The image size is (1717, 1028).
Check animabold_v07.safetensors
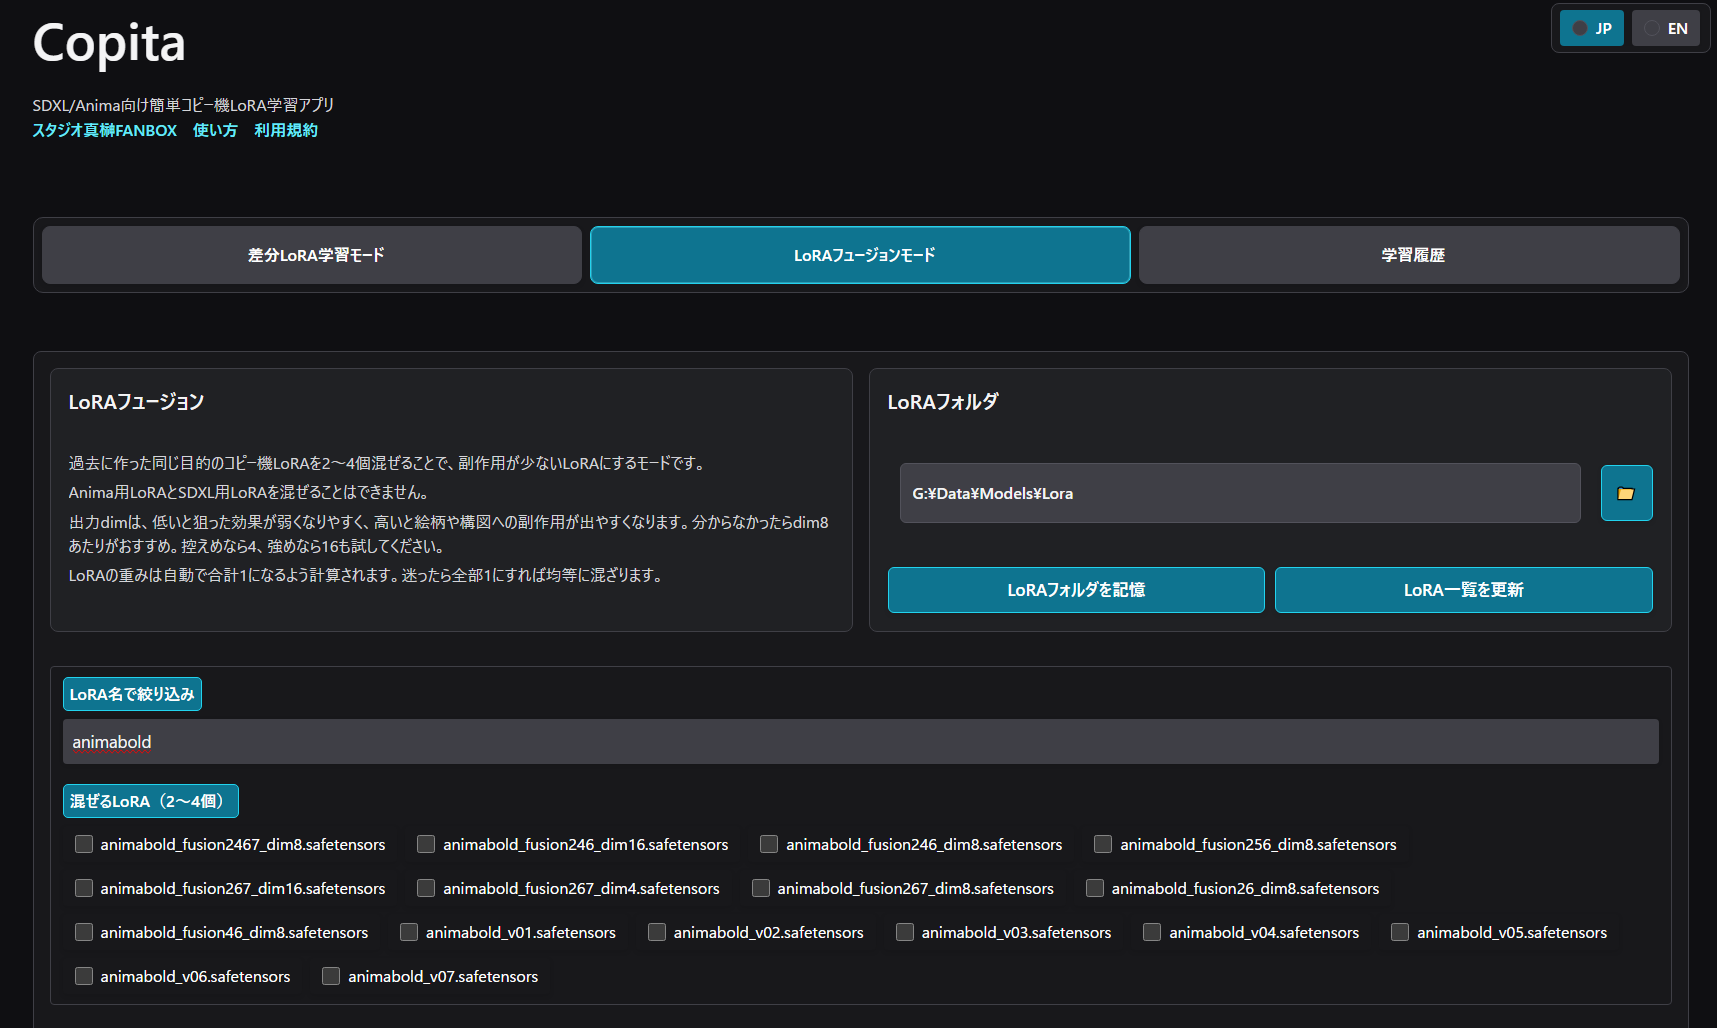point(331,976)
